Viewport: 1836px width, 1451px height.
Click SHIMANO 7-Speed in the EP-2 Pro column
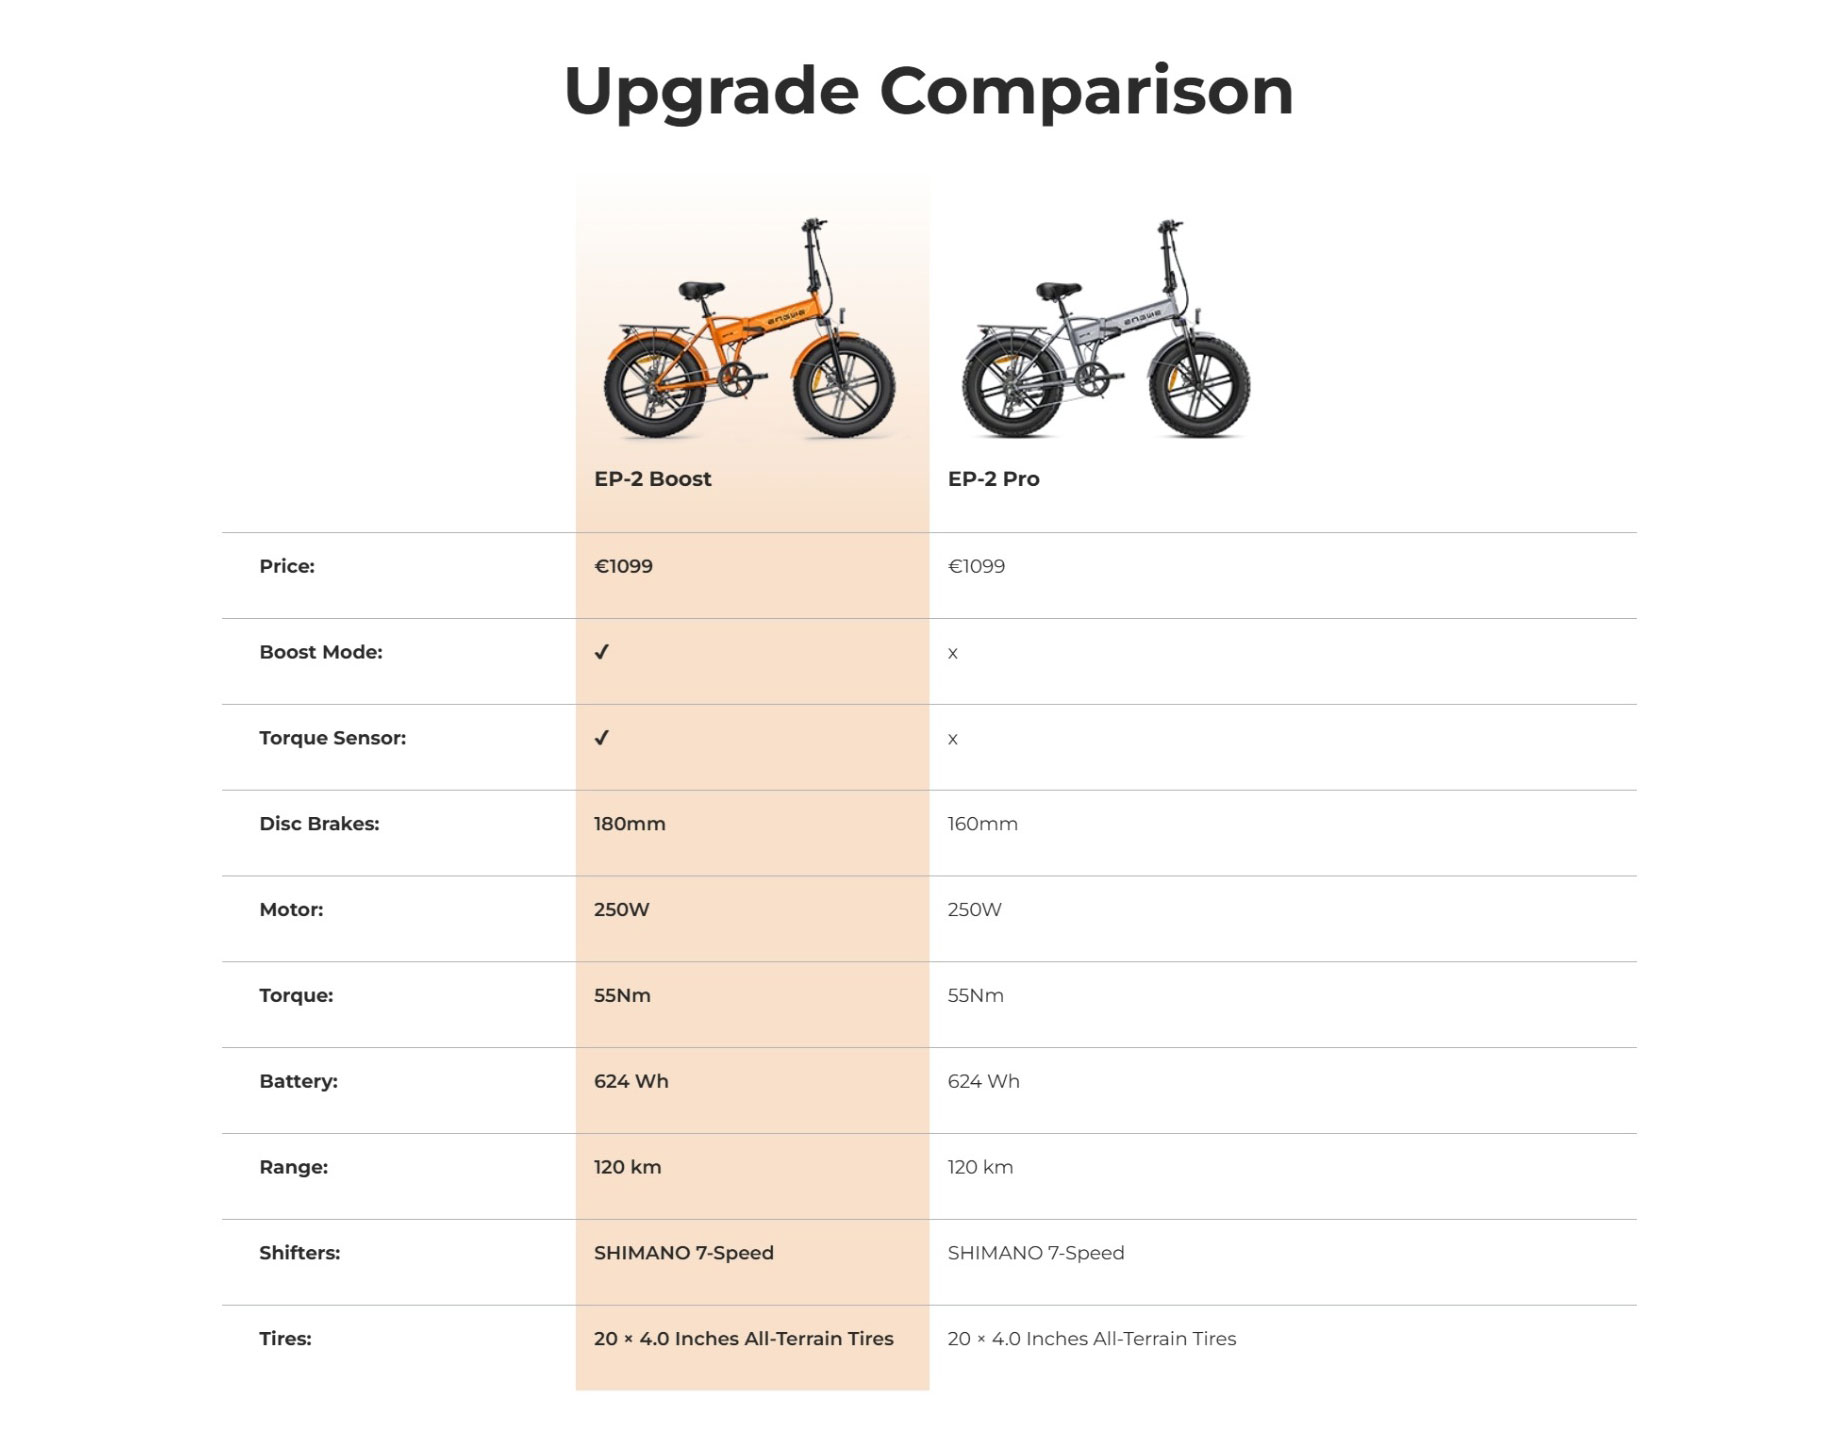(1035, 1253)
